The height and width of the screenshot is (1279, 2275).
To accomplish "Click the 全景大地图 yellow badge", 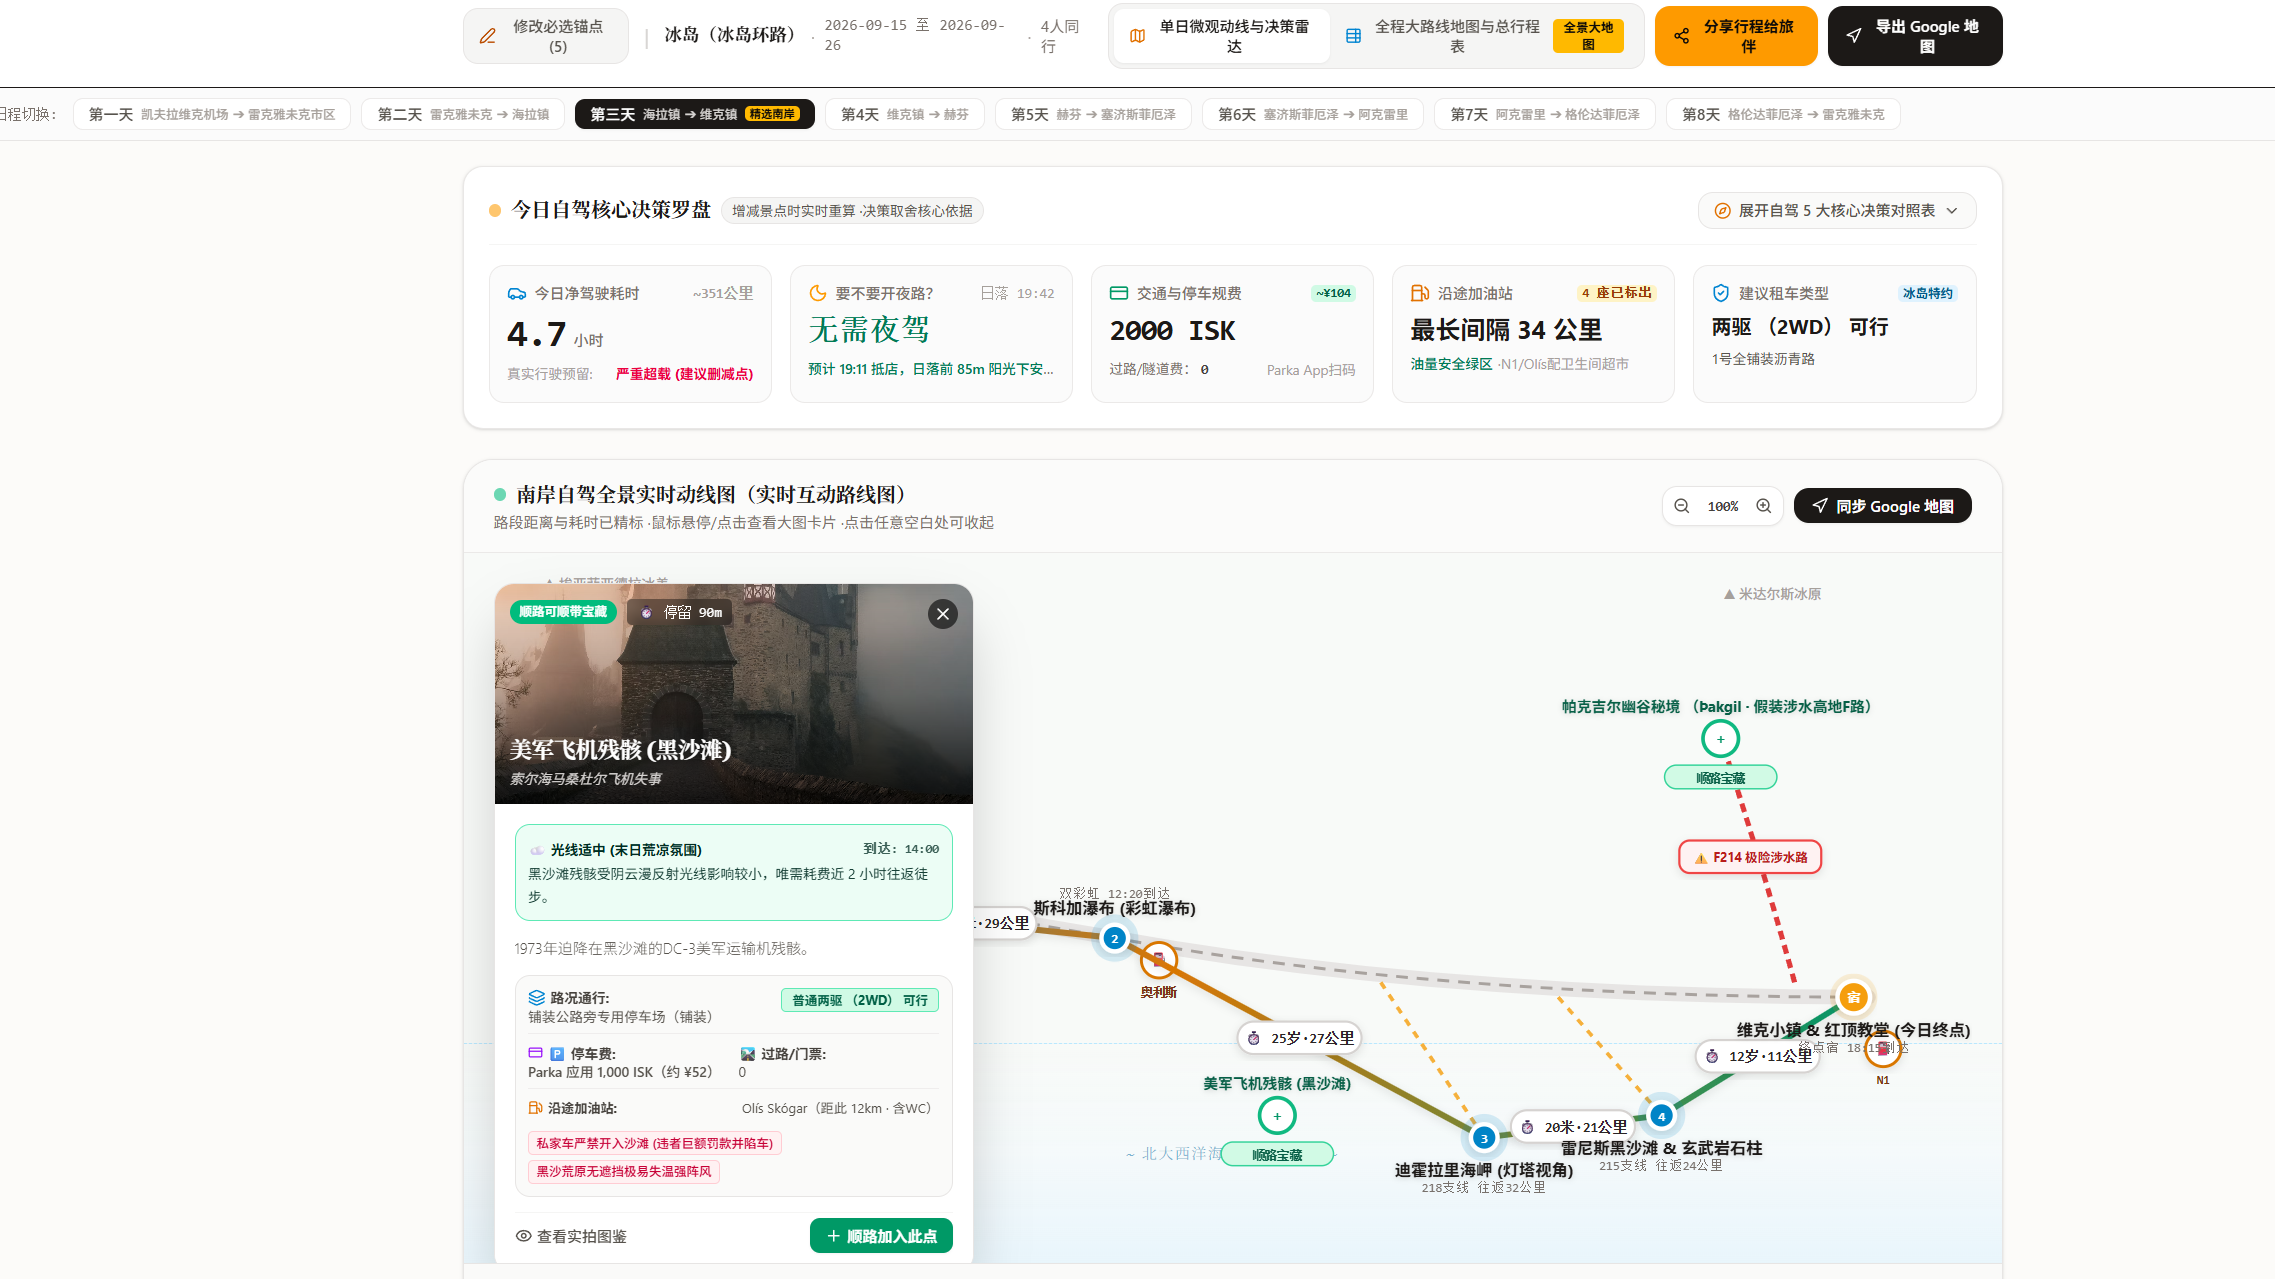I will click(1588, 36).
